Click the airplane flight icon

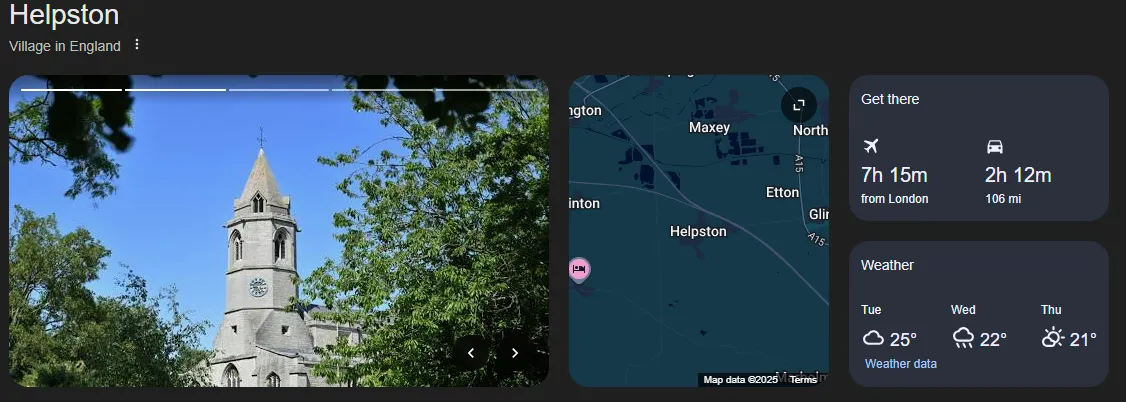click(870, 146)
